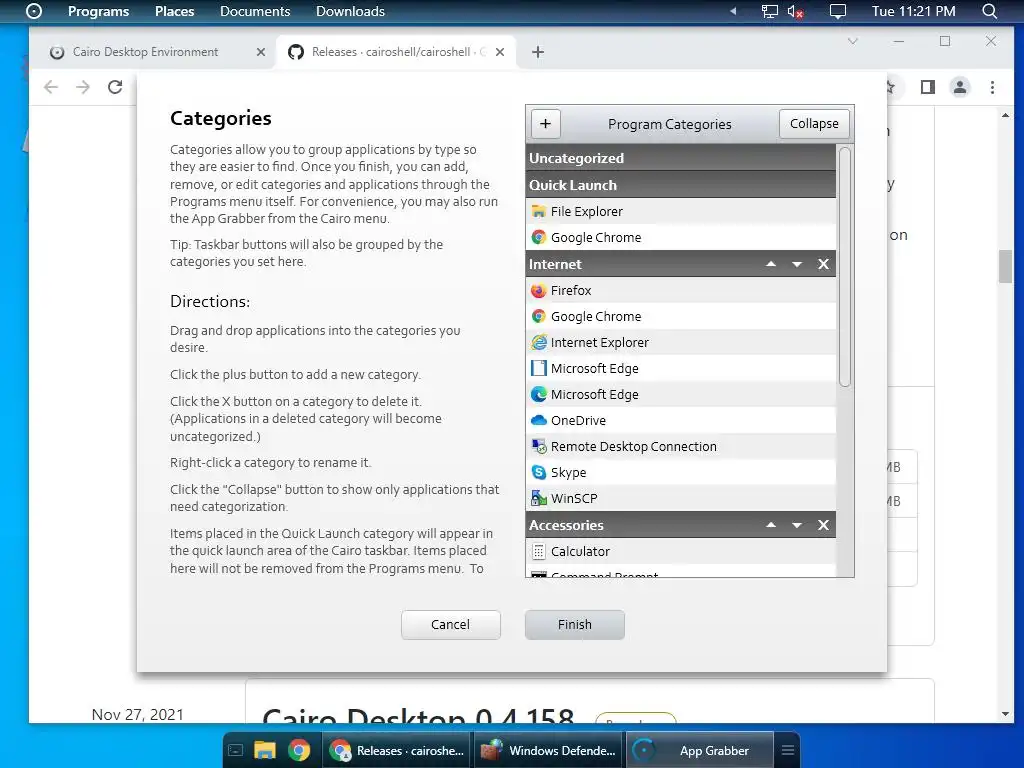Image resolution: width=1024 pixels, height=768 pixels.
Task: Click the Collapse button
Action: 814,123
